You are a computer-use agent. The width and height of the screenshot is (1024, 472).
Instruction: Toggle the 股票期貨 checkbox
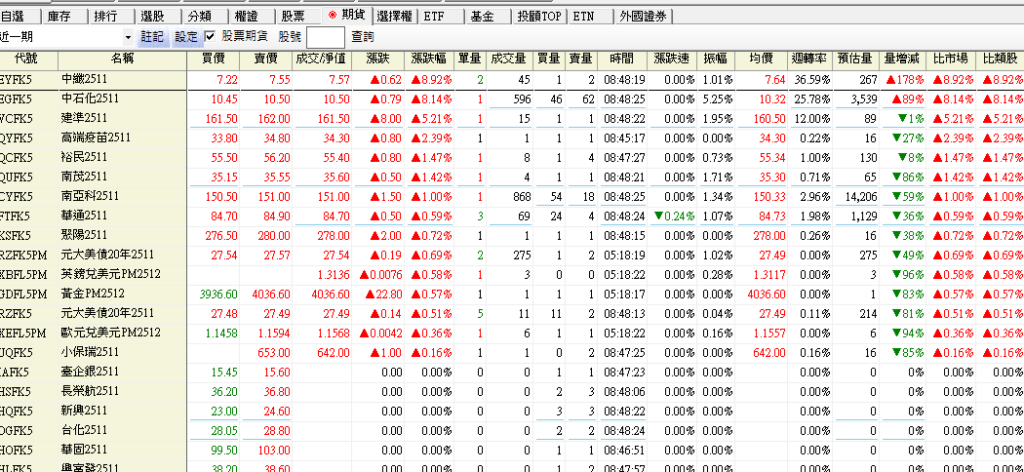(210, 36)
